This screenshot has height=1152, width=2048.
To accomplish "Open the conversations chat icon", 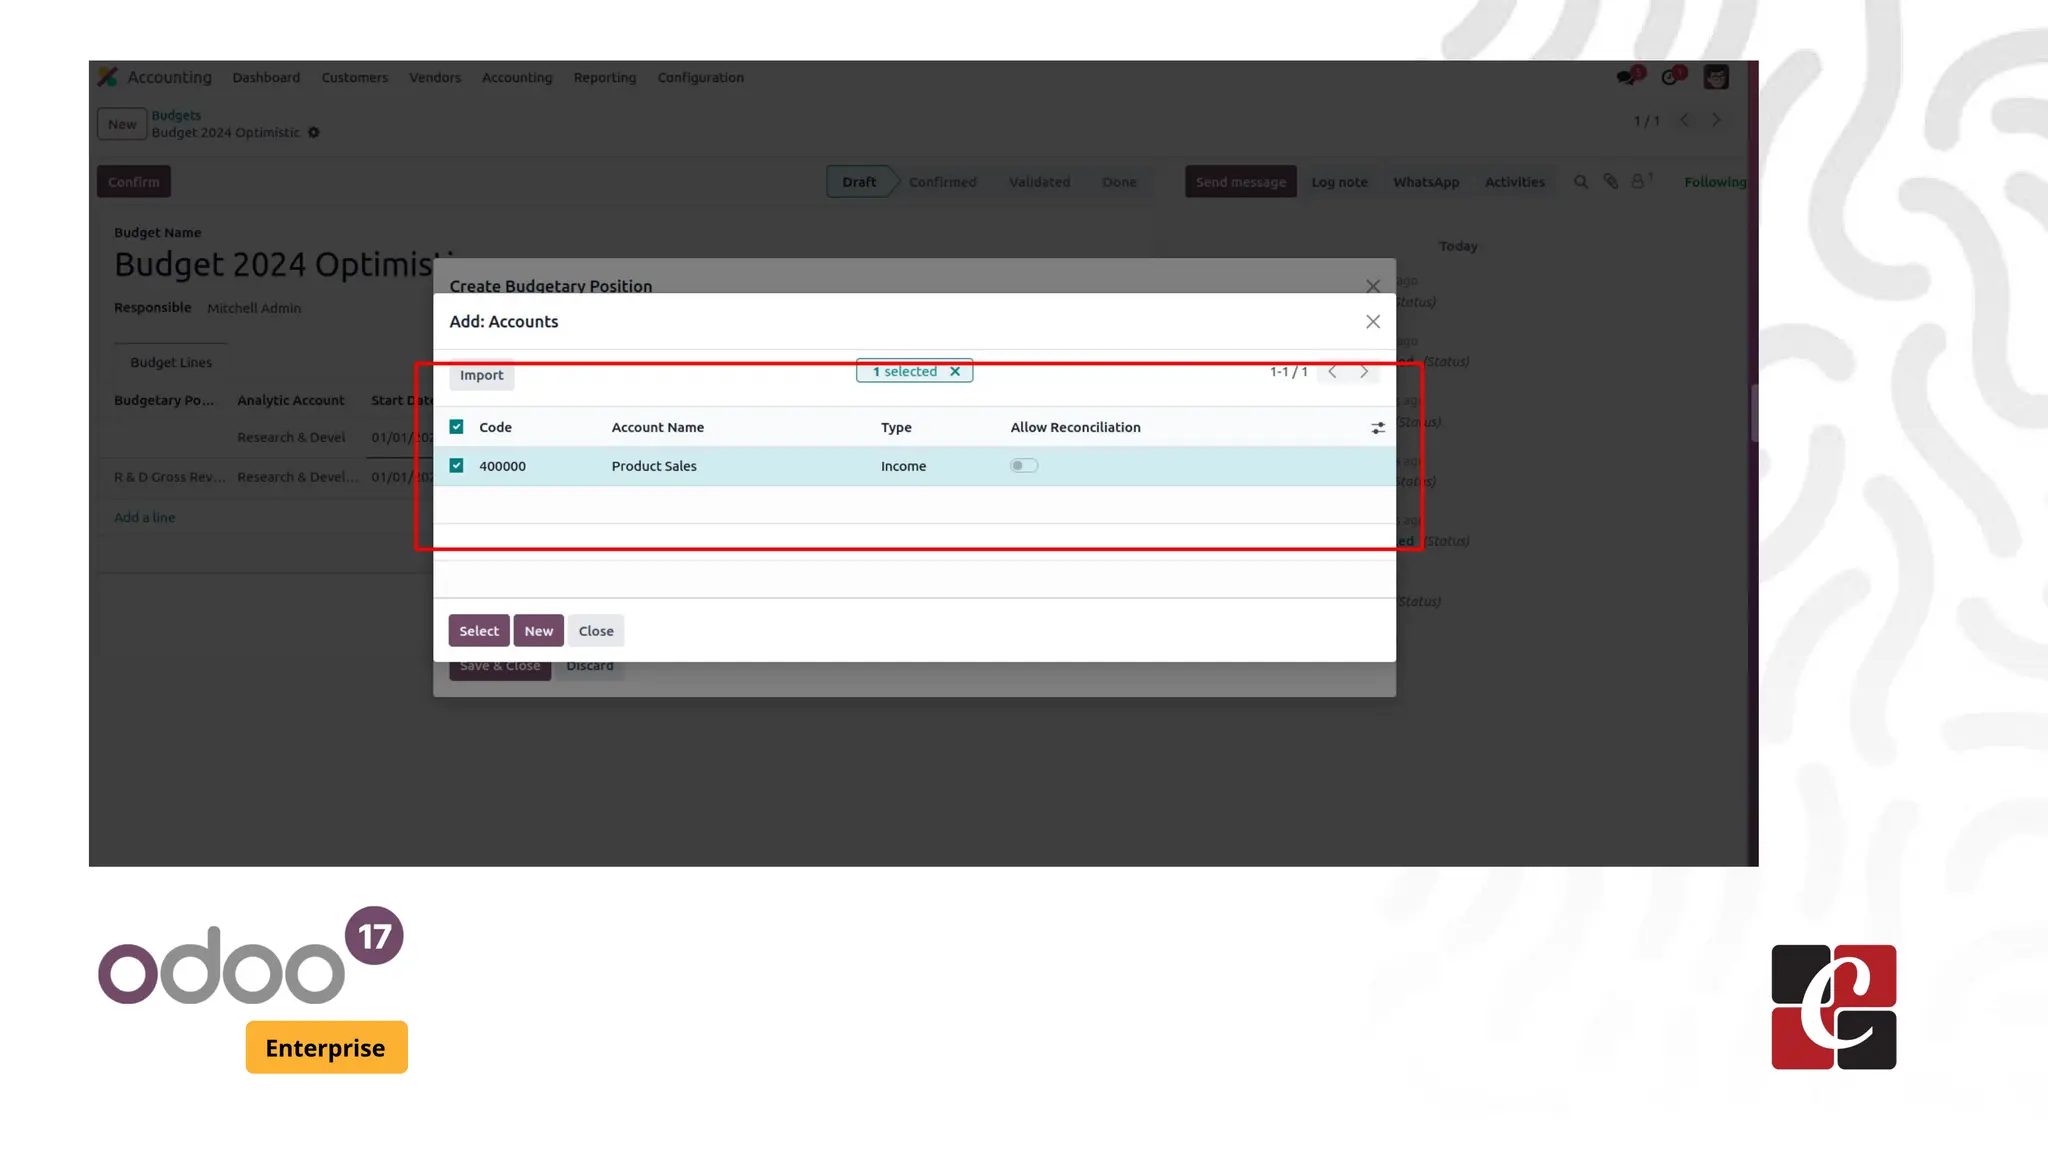I will (1626, 78).
